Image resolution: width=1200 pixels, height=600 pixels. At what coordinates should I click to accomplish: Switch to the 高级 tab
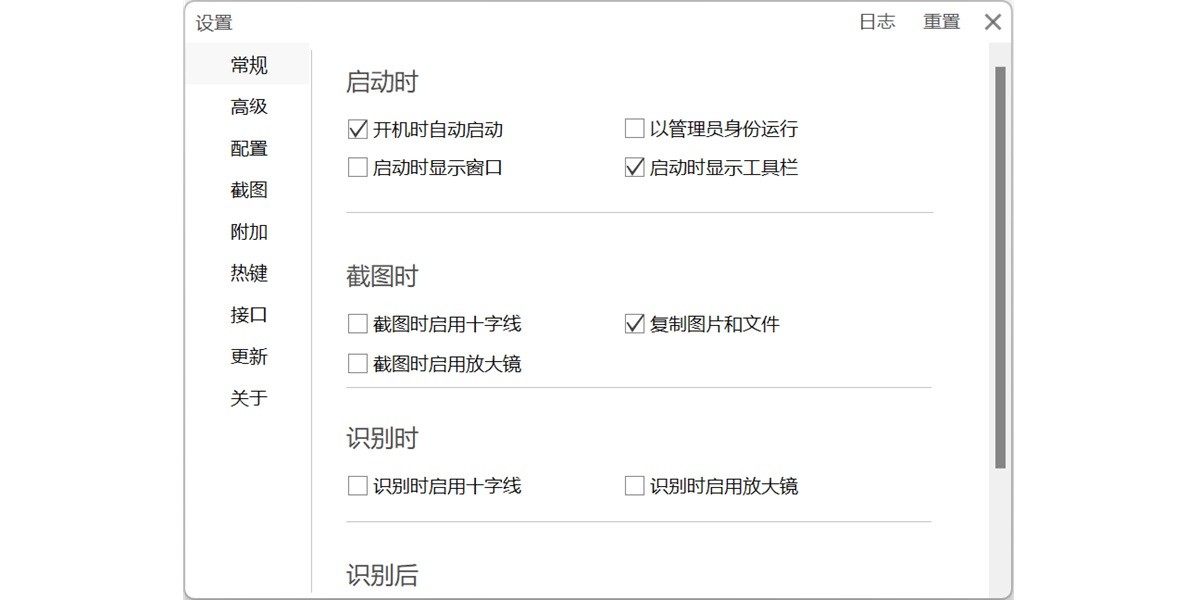249,107
